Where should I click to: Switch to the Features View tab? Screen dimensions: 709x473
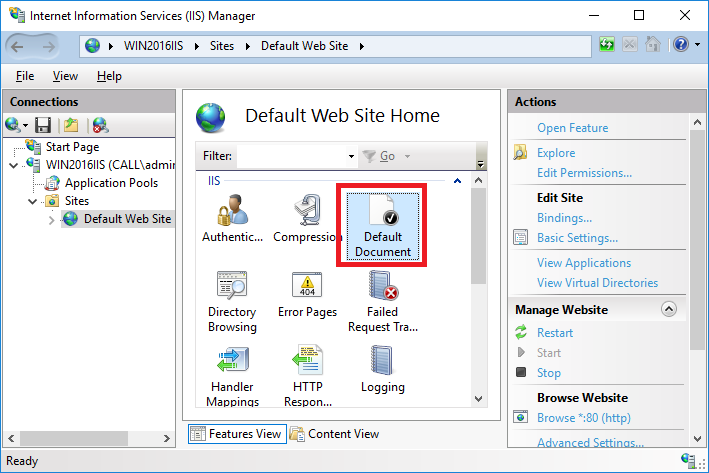pos(237,434)
